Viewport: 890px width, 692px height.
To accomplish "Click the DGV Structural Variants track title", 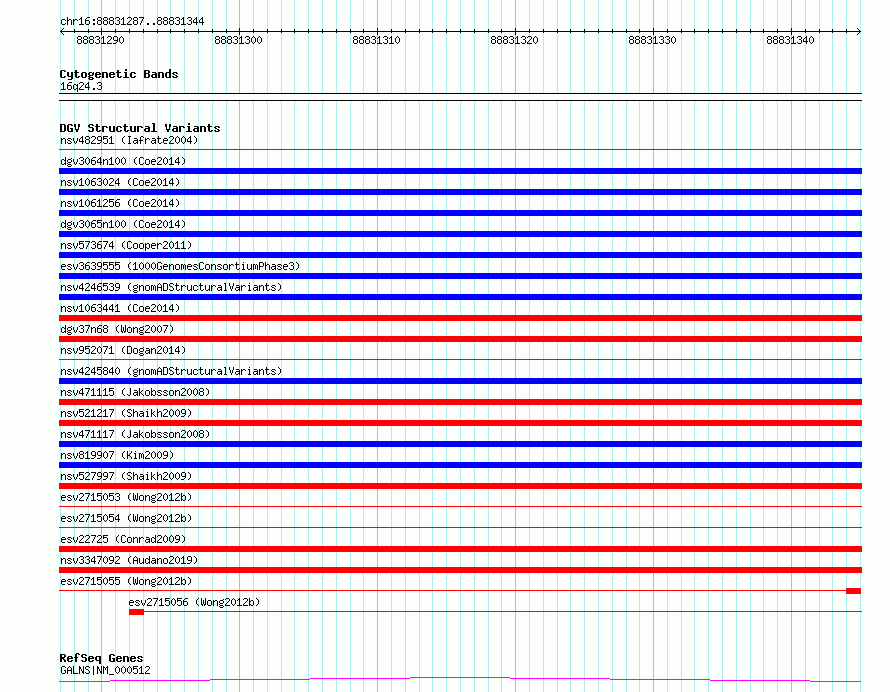I will (x=140, y=128).
